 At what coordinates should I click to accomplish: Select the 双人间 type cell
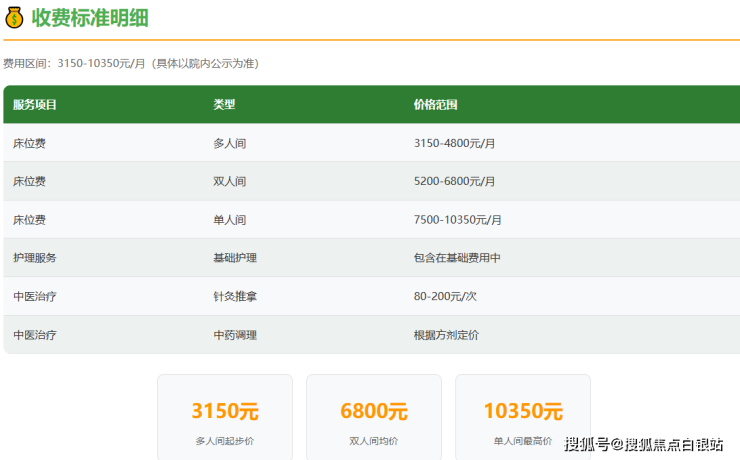(x=229, y=181)
